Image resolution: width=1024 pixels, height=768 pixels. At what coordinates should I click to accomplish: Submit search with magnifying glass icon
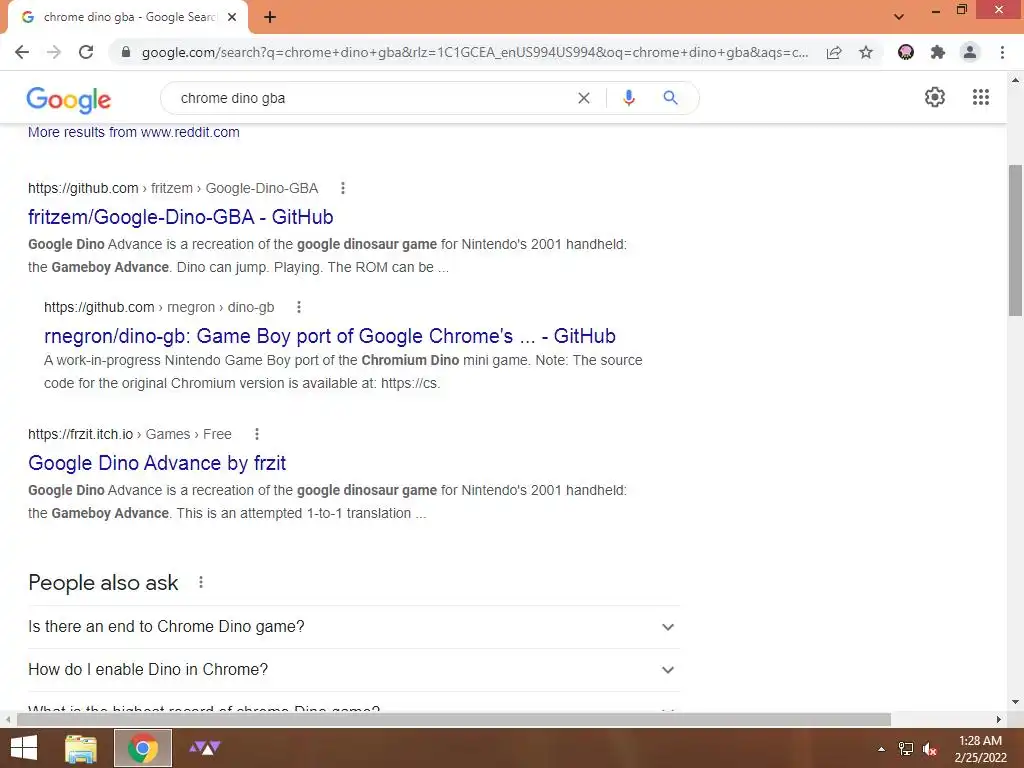coord(670,98)
